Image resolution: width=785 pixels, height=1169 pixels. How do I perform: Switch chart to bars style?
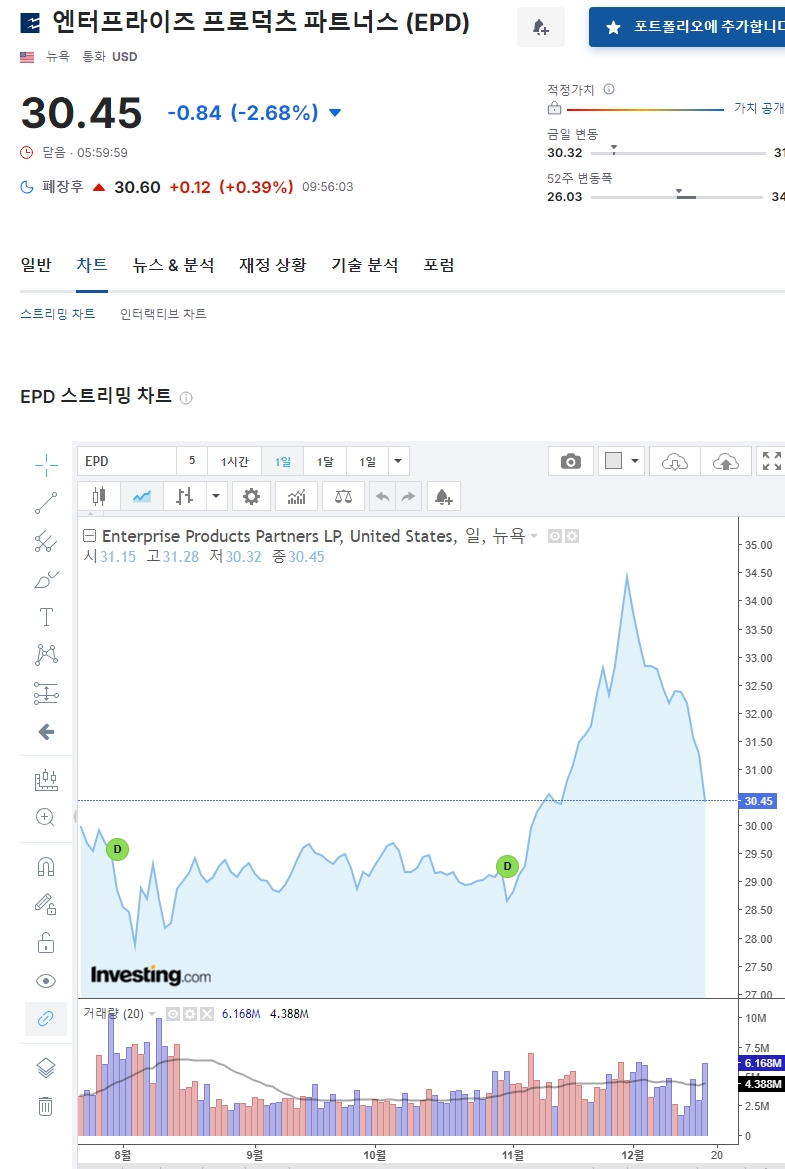[x=184, y=496]
